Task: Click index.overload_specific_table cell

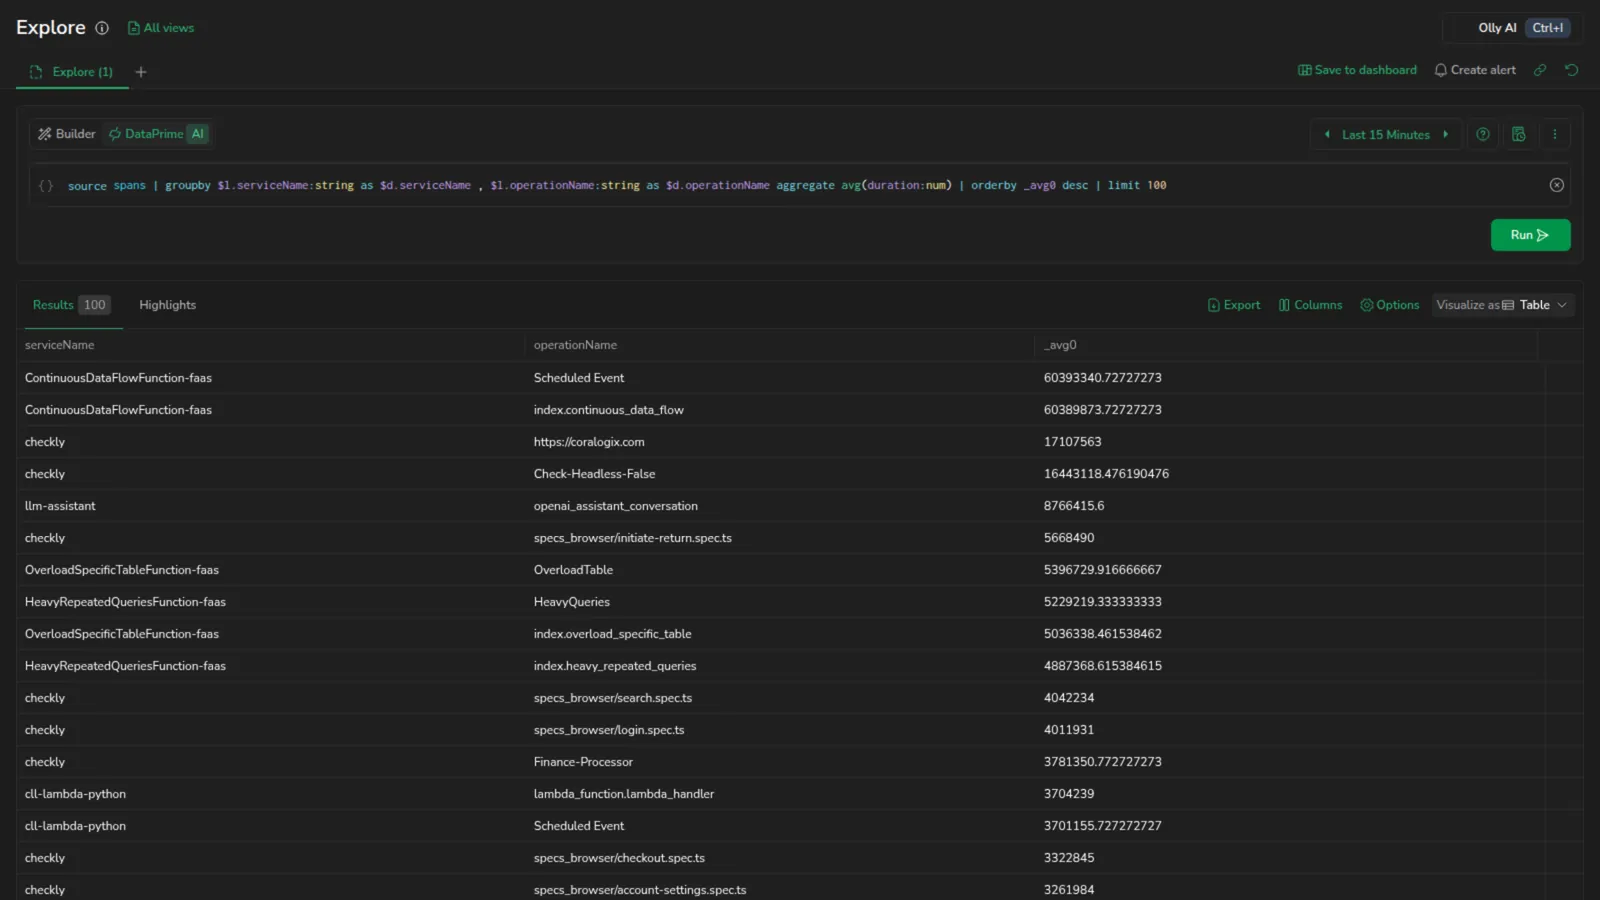Action: point(612,634)
